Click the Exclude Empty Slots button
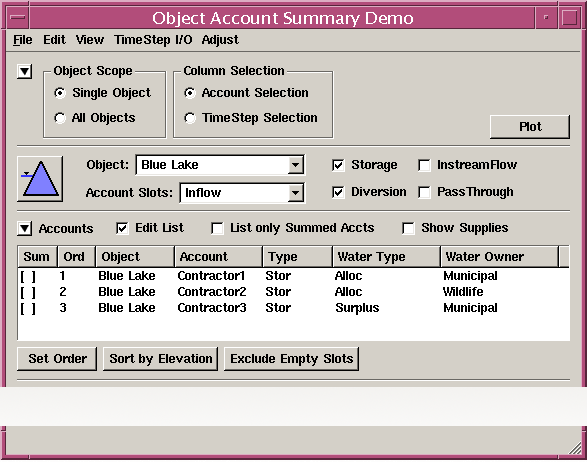 292,359
